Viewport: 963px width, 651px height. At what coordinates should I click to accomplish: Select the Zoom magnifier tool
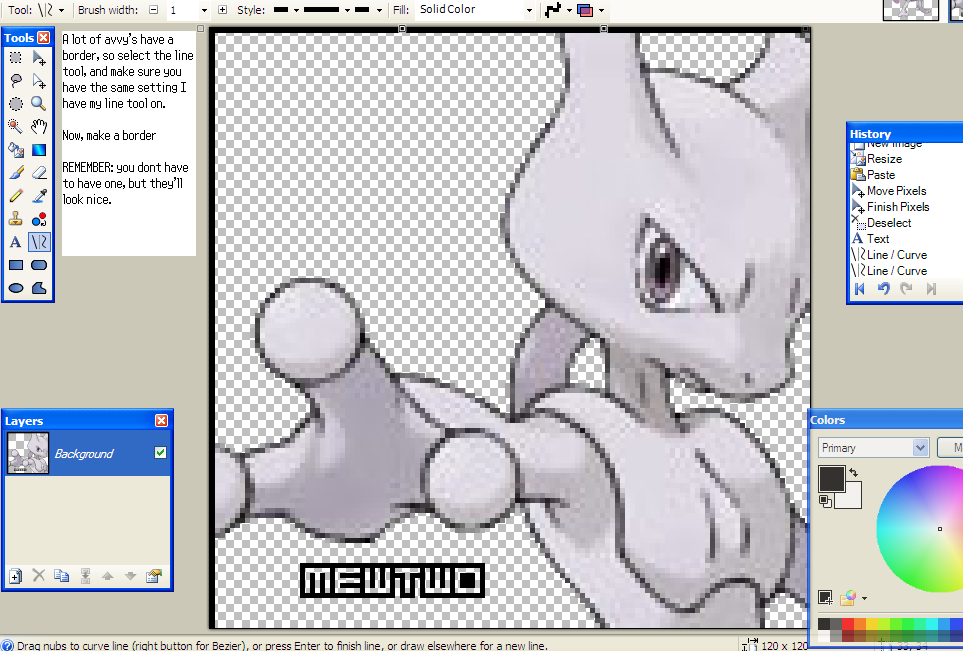click(39, 104)
